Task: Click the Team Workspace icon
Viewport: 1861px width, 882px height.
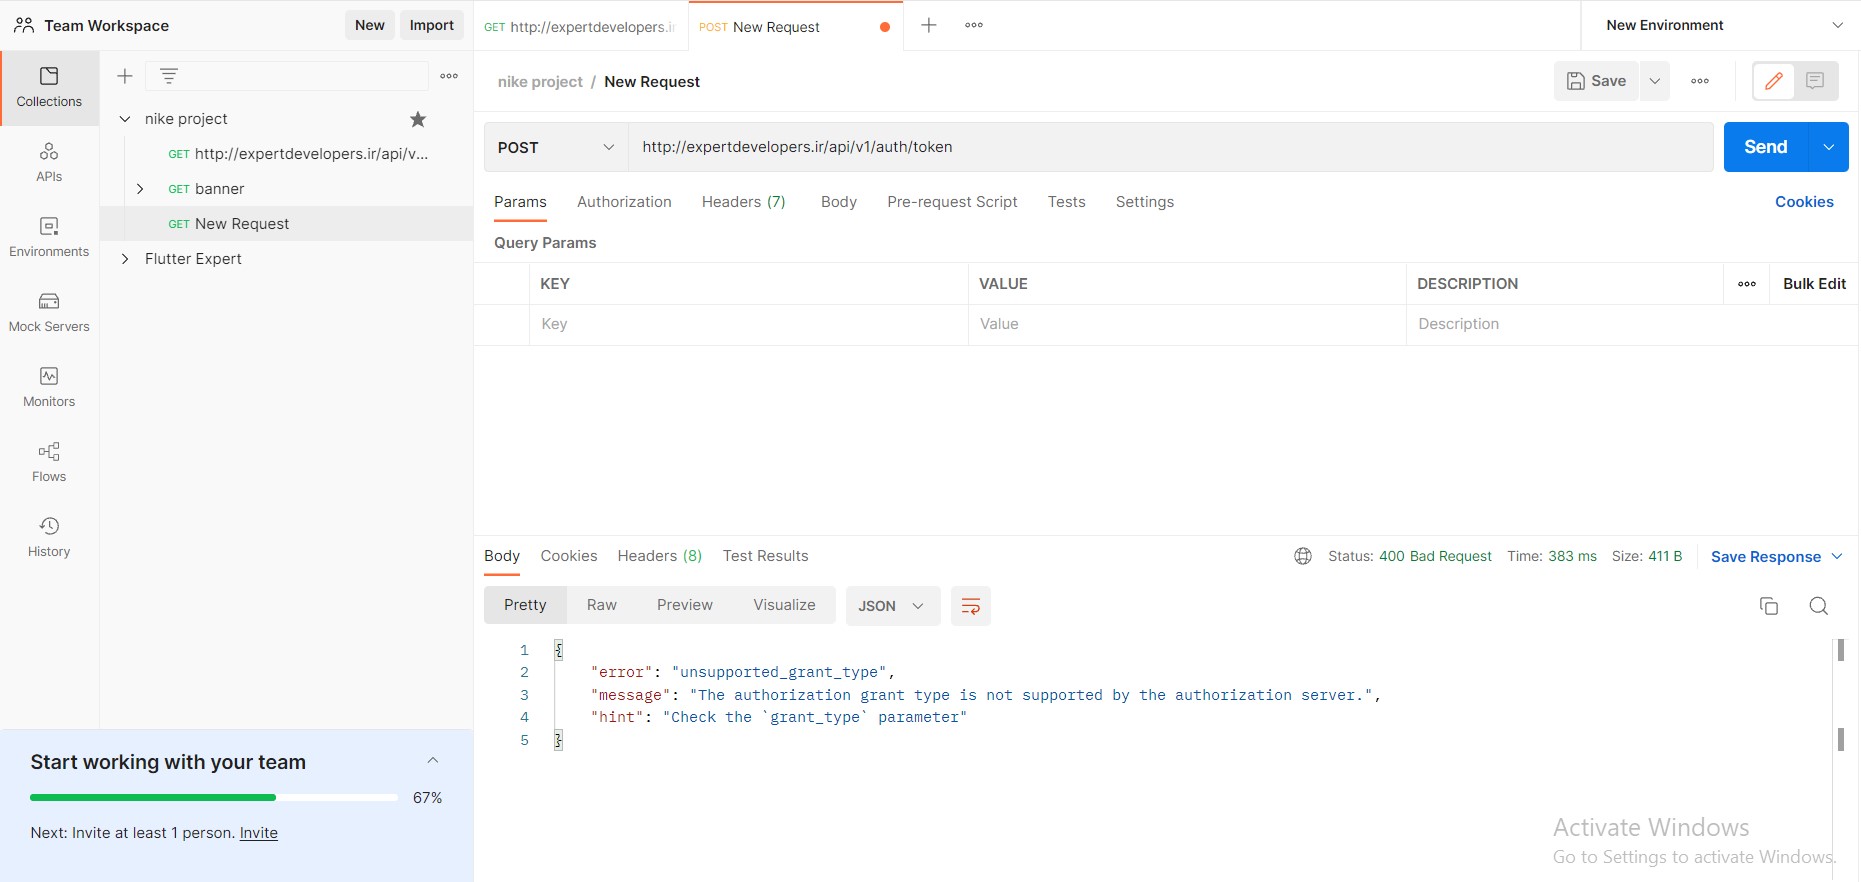Action: (24, 25)
